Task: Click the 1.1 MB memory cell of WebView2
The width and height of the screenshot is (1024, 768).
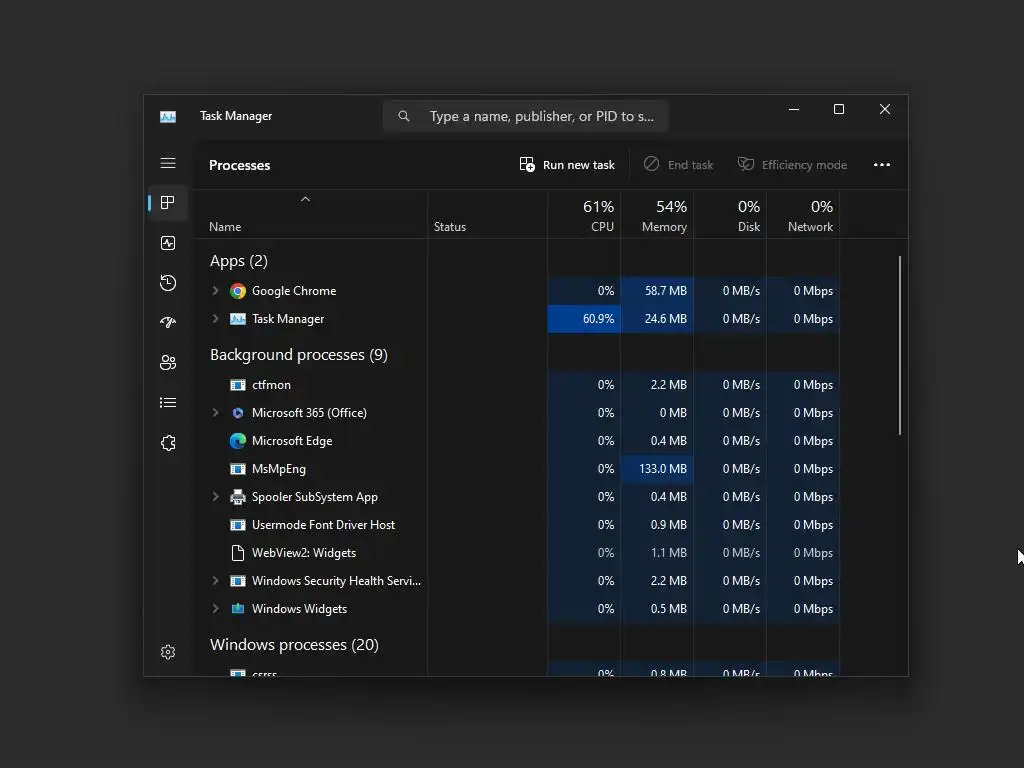Action: click(x=658, y=552)
